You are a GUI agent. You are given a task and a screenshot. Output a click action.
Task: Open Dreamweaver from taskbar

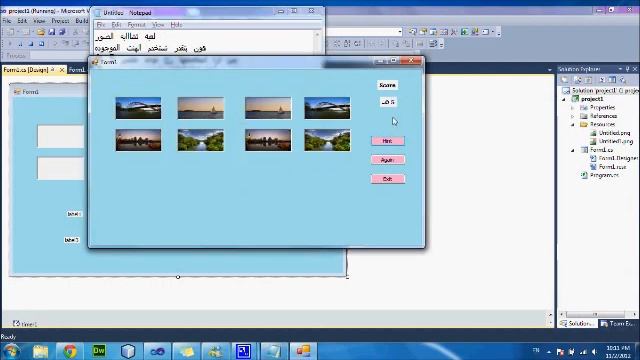[99, 351]
